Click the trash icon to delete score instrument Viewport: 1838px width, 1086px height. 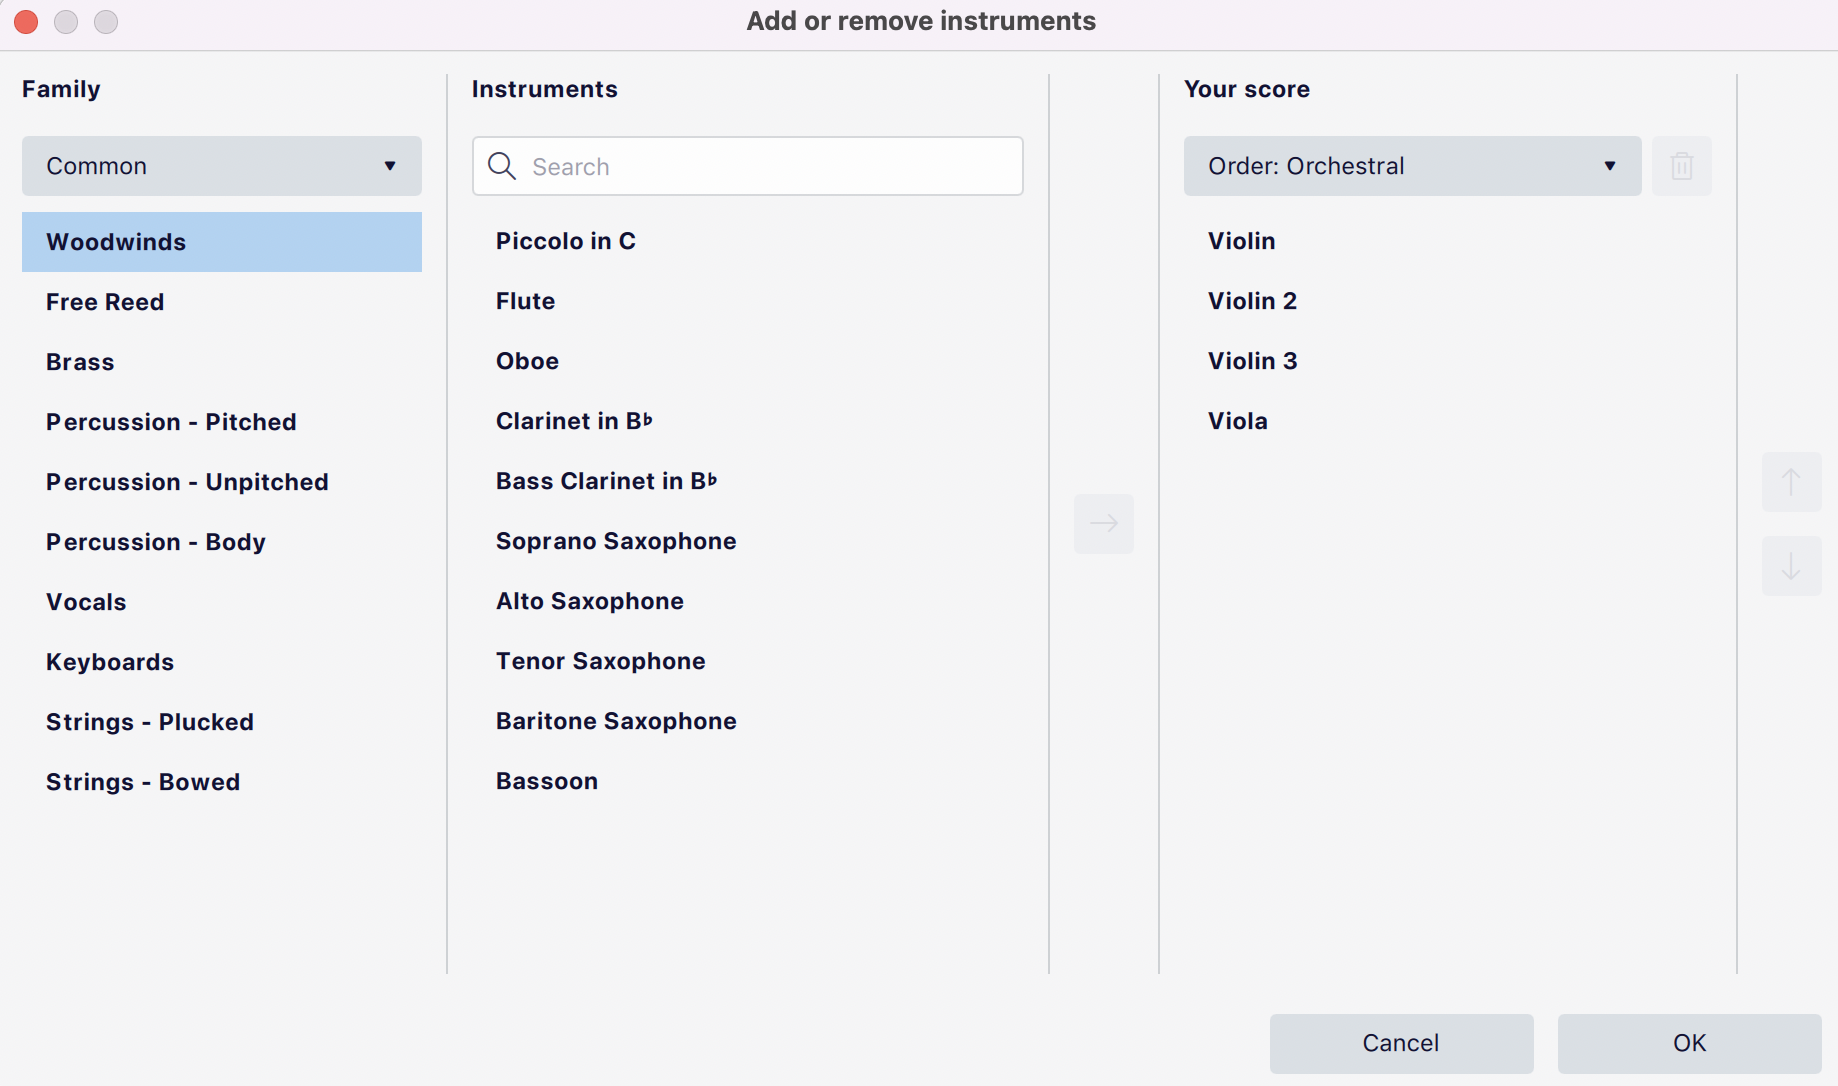(x=1681, y=166)
